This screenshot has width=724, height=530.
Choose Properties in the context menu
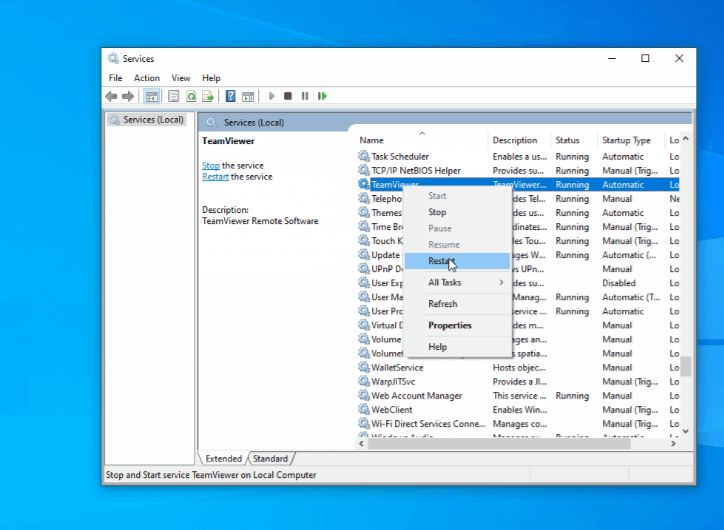[x=457, y=325]
